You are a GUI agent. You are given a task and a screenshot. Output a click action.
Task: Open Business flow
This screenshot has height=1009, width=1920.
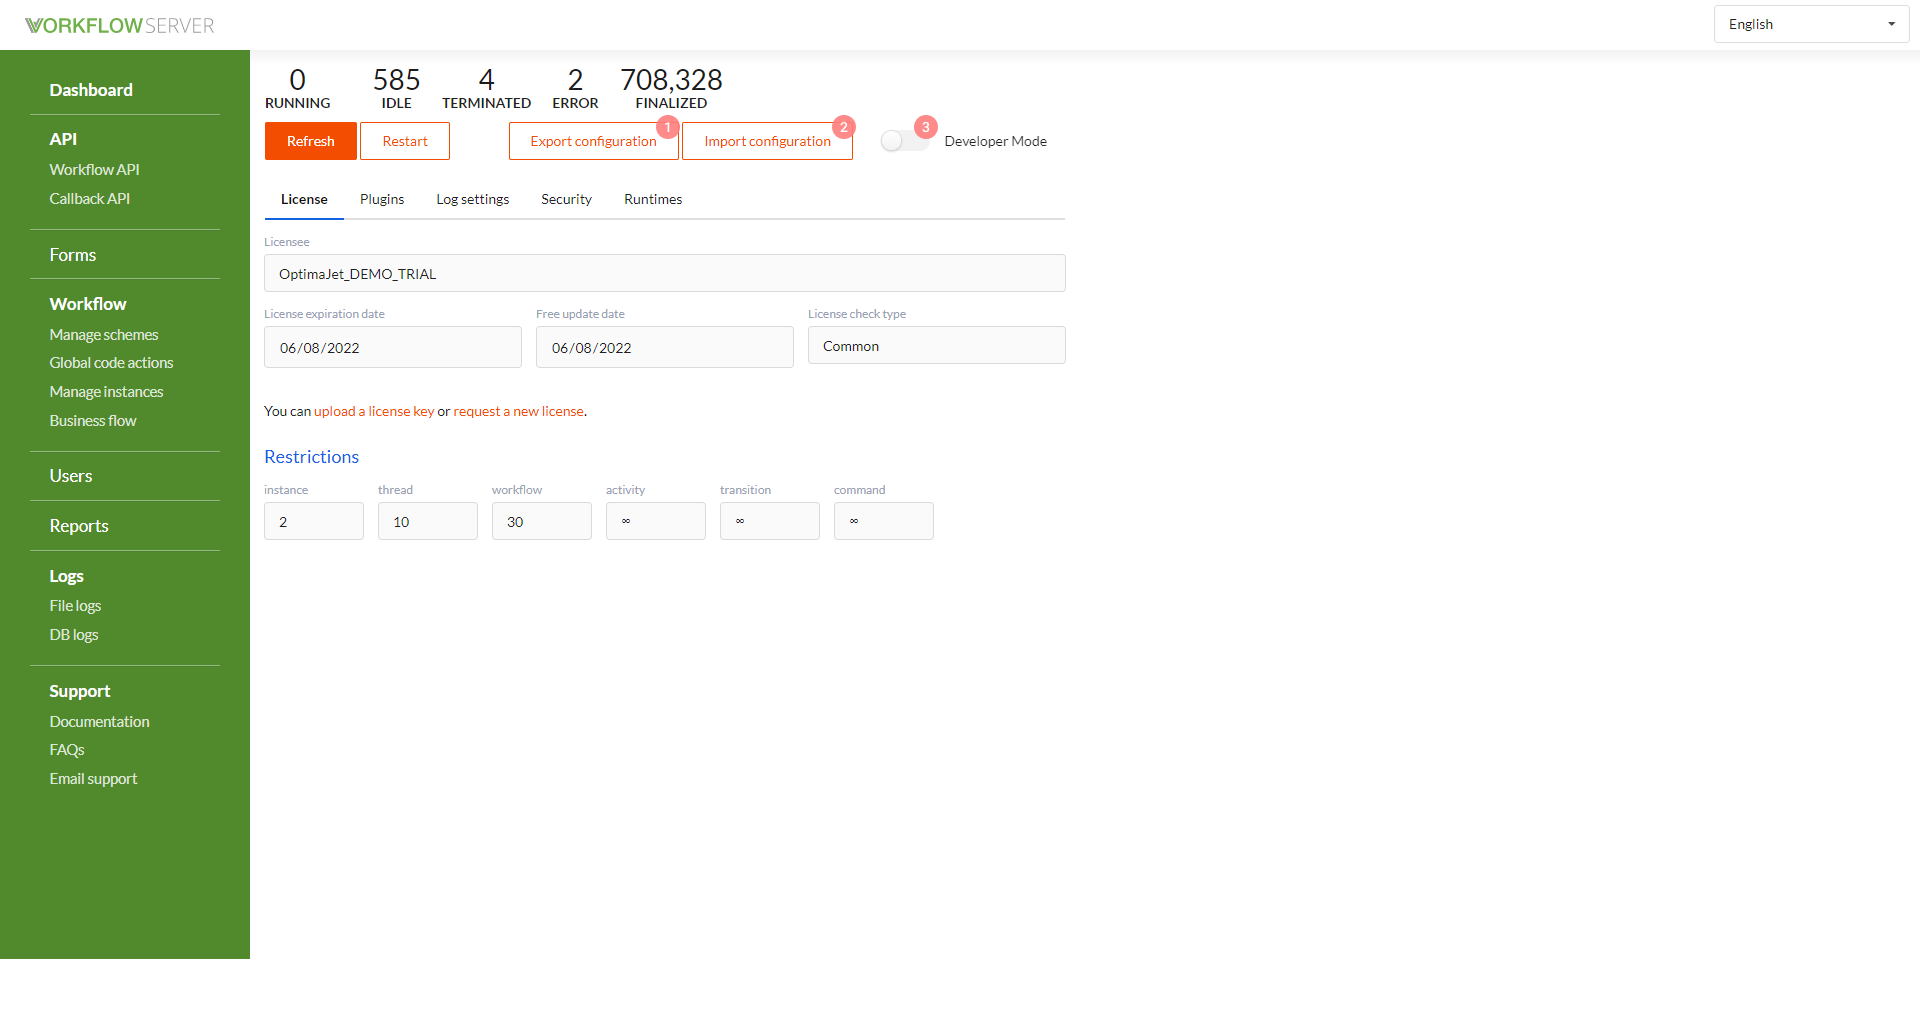[93, 421]
